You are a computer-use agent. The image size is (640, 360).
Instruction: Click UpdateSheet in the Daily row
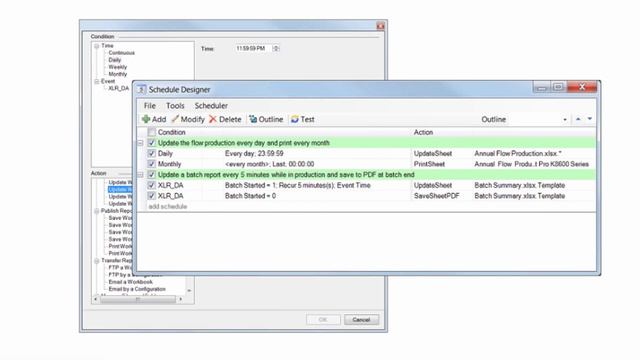click(x=433, y=153)
